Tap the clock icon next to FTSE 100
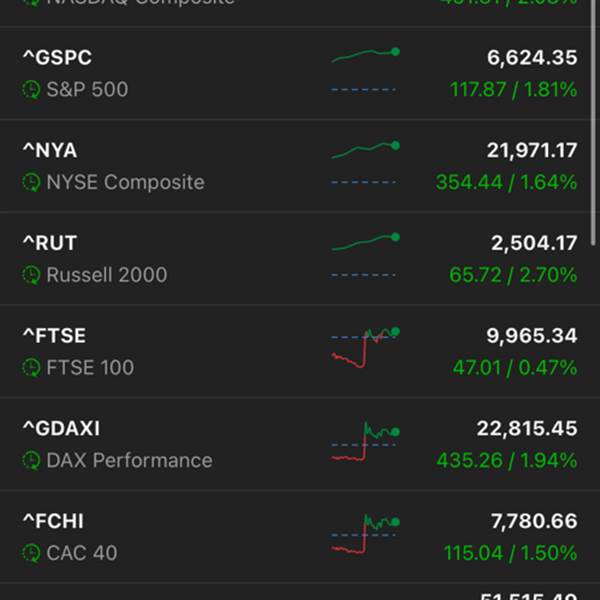Viewport: 600px width, 600px height. [x=31, y=368]
